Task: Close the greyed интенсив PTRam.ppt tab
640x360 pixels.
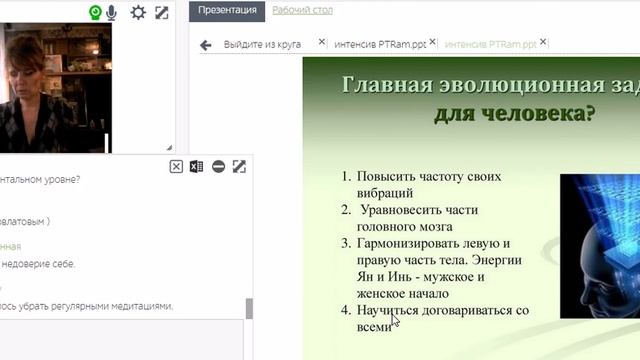Action: click(543, 42)
